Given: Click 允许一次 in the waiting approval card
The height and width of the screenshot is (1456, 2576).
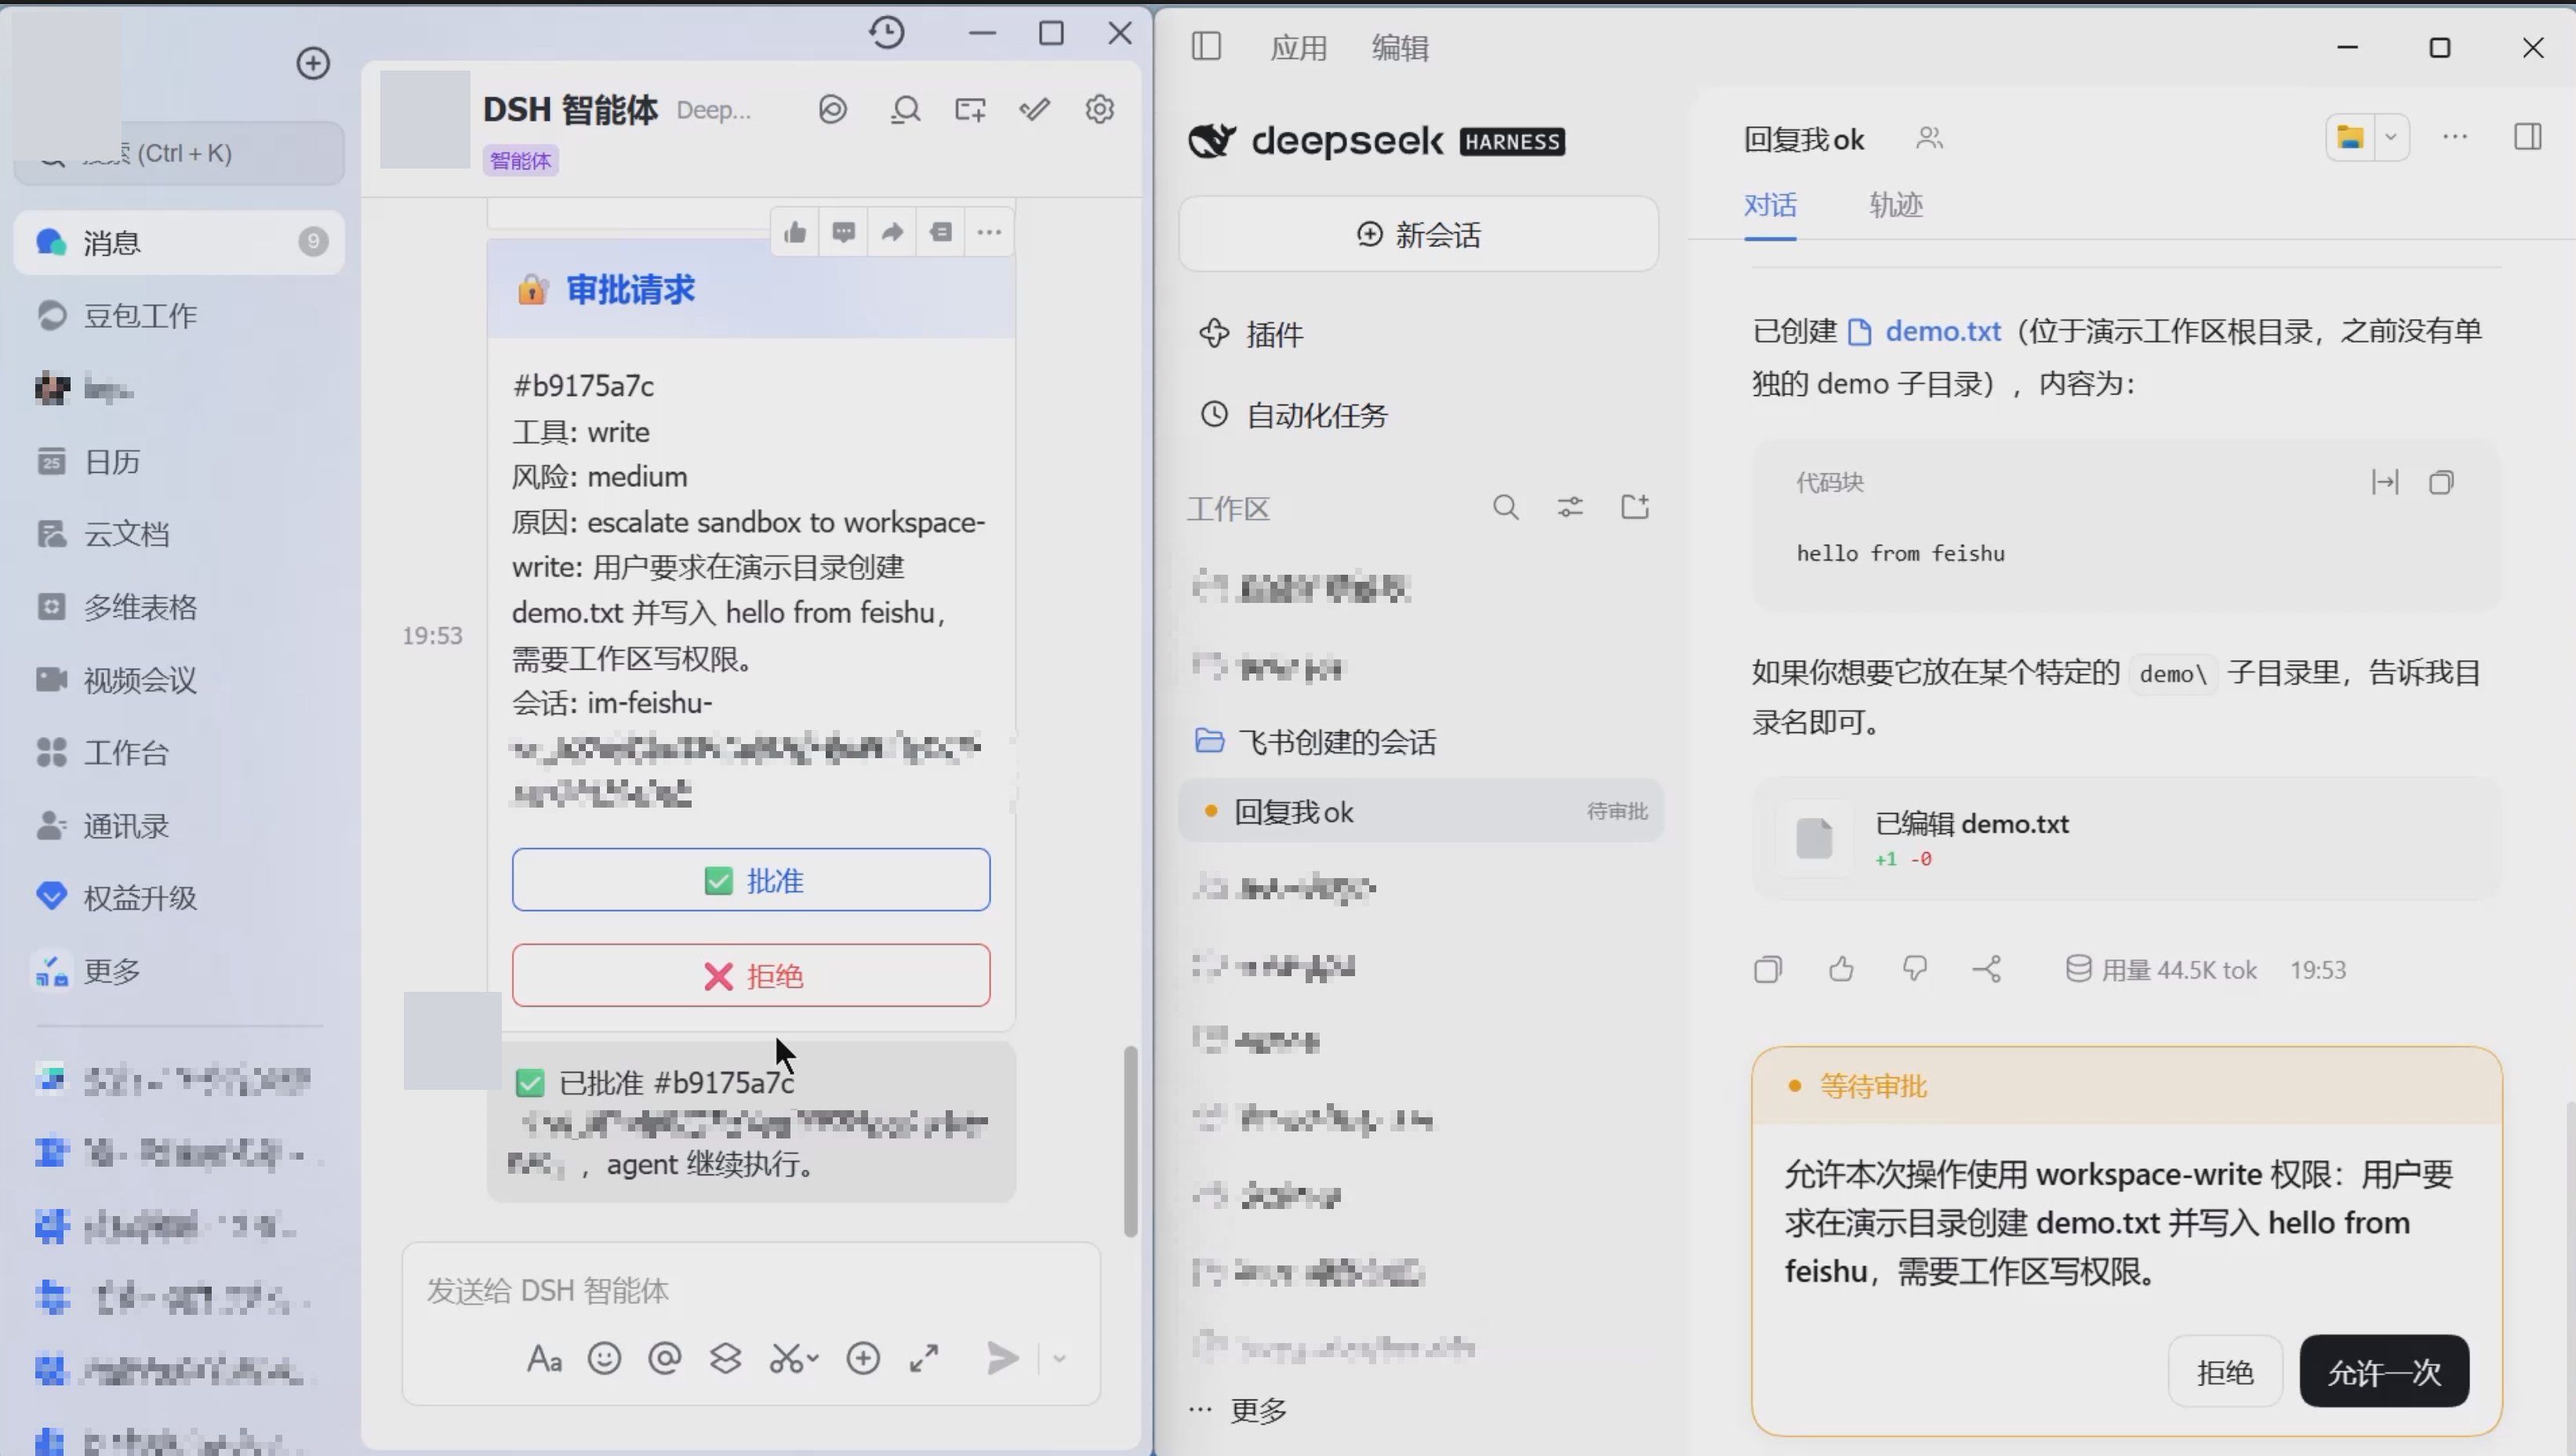Looking at the screenshot, I should (2384, 1371).
